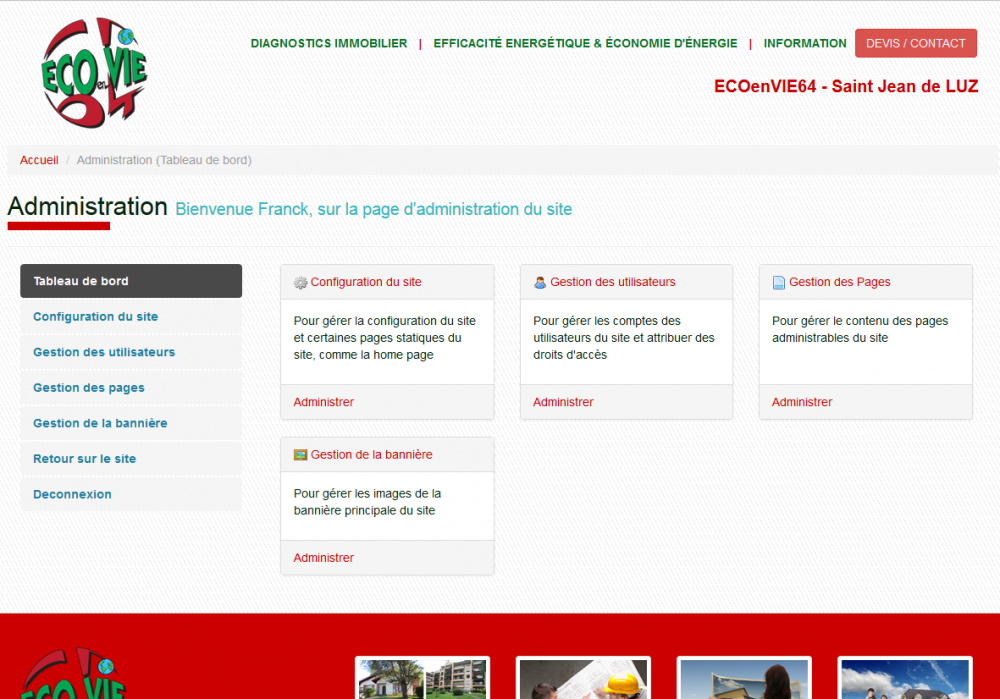1000x699 pixels.
Task: Open the yellow hard hat thumbnail in footer
Action: pyautogui.click(x=583, y=679)
